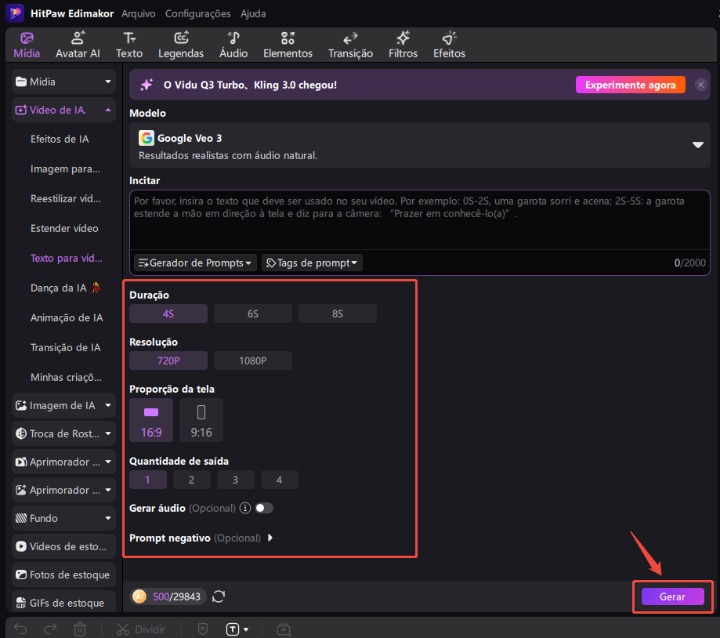
Task: Expand the Fundo section
Action: coord(63,518)
